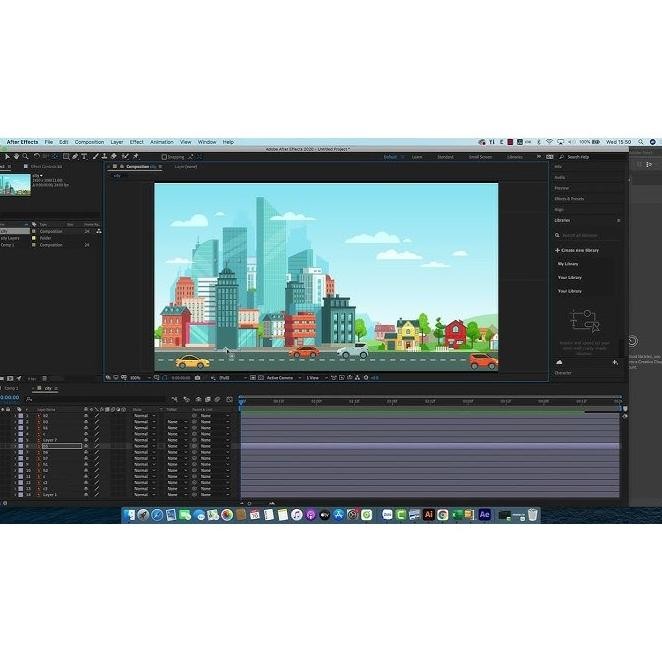
Task: Expand the Audio panel header
Action: pyautogui.click(x=560, y=177)
